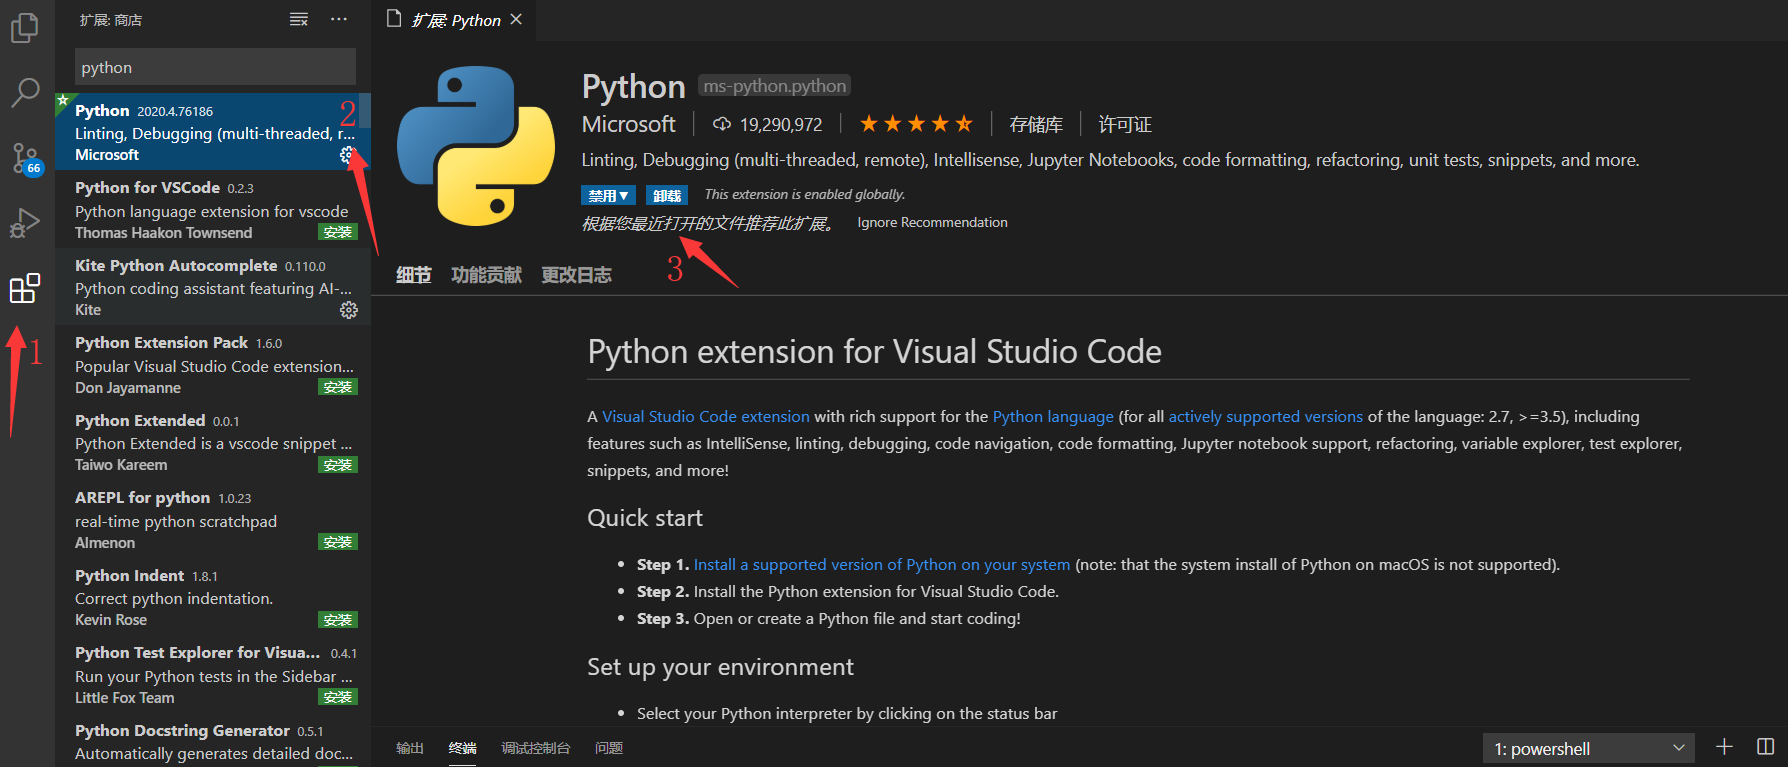Add a new terminal with plus icon
Image resolution: width=1788 pixels, height=767 pixels.
1724,747
